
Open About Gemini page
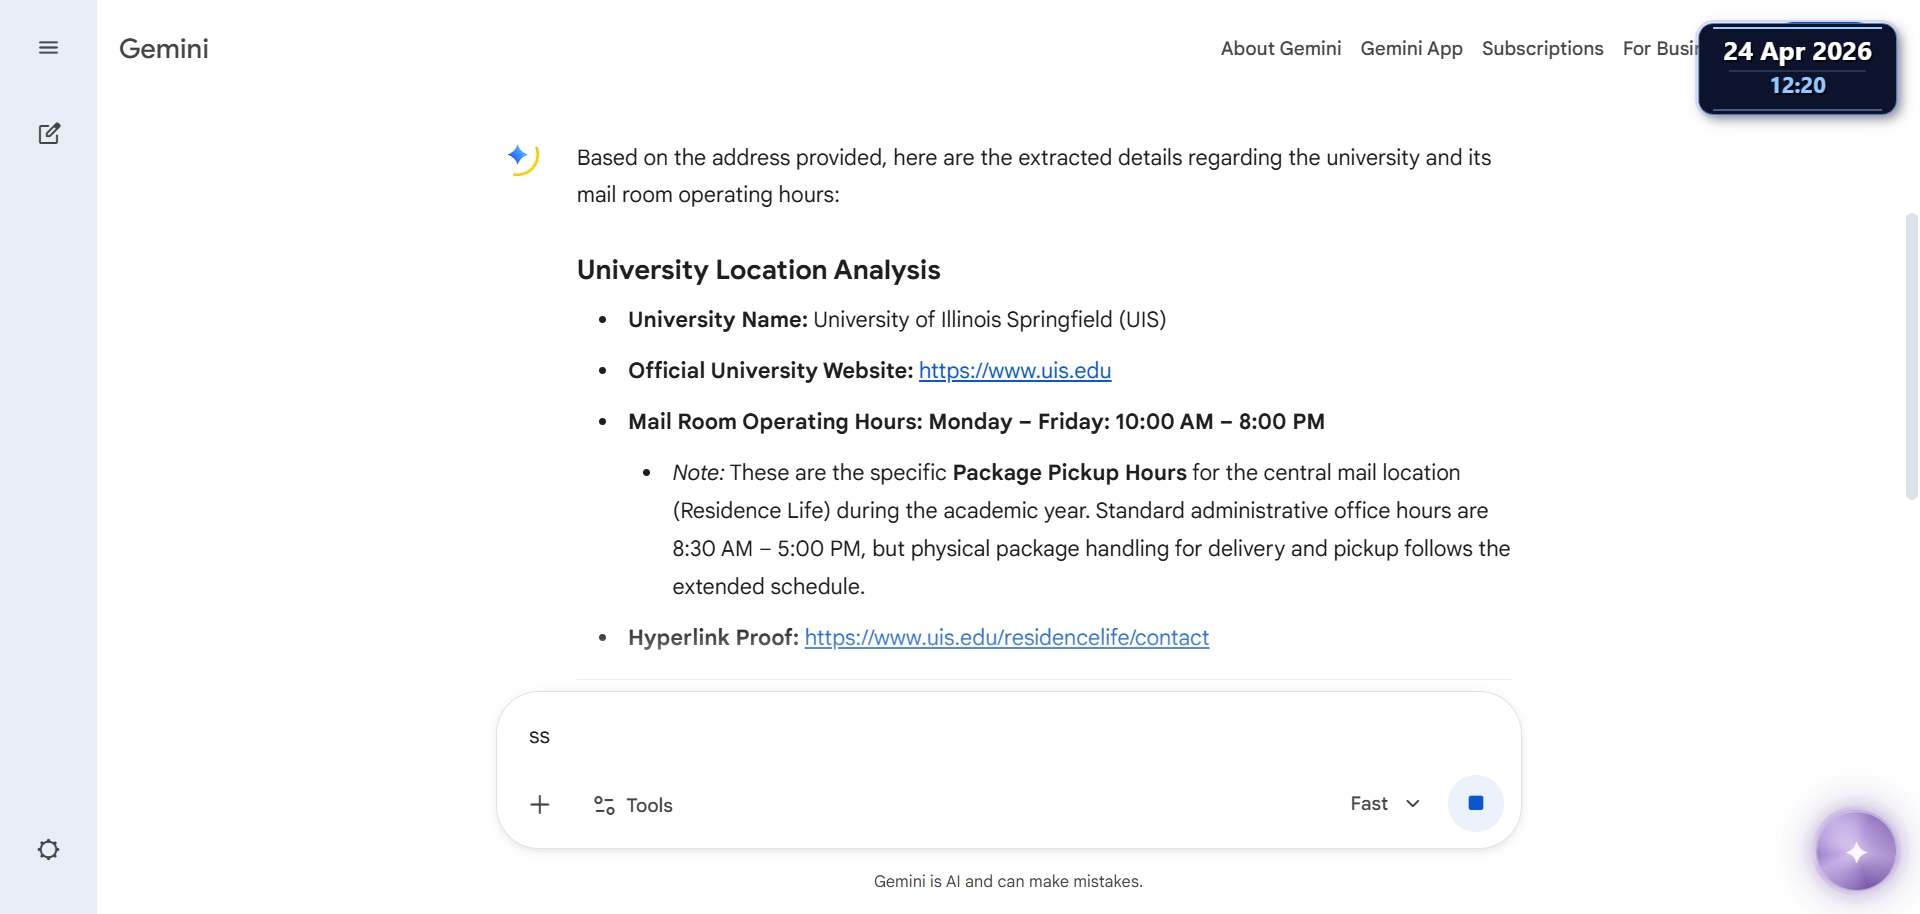point(1281,48)
